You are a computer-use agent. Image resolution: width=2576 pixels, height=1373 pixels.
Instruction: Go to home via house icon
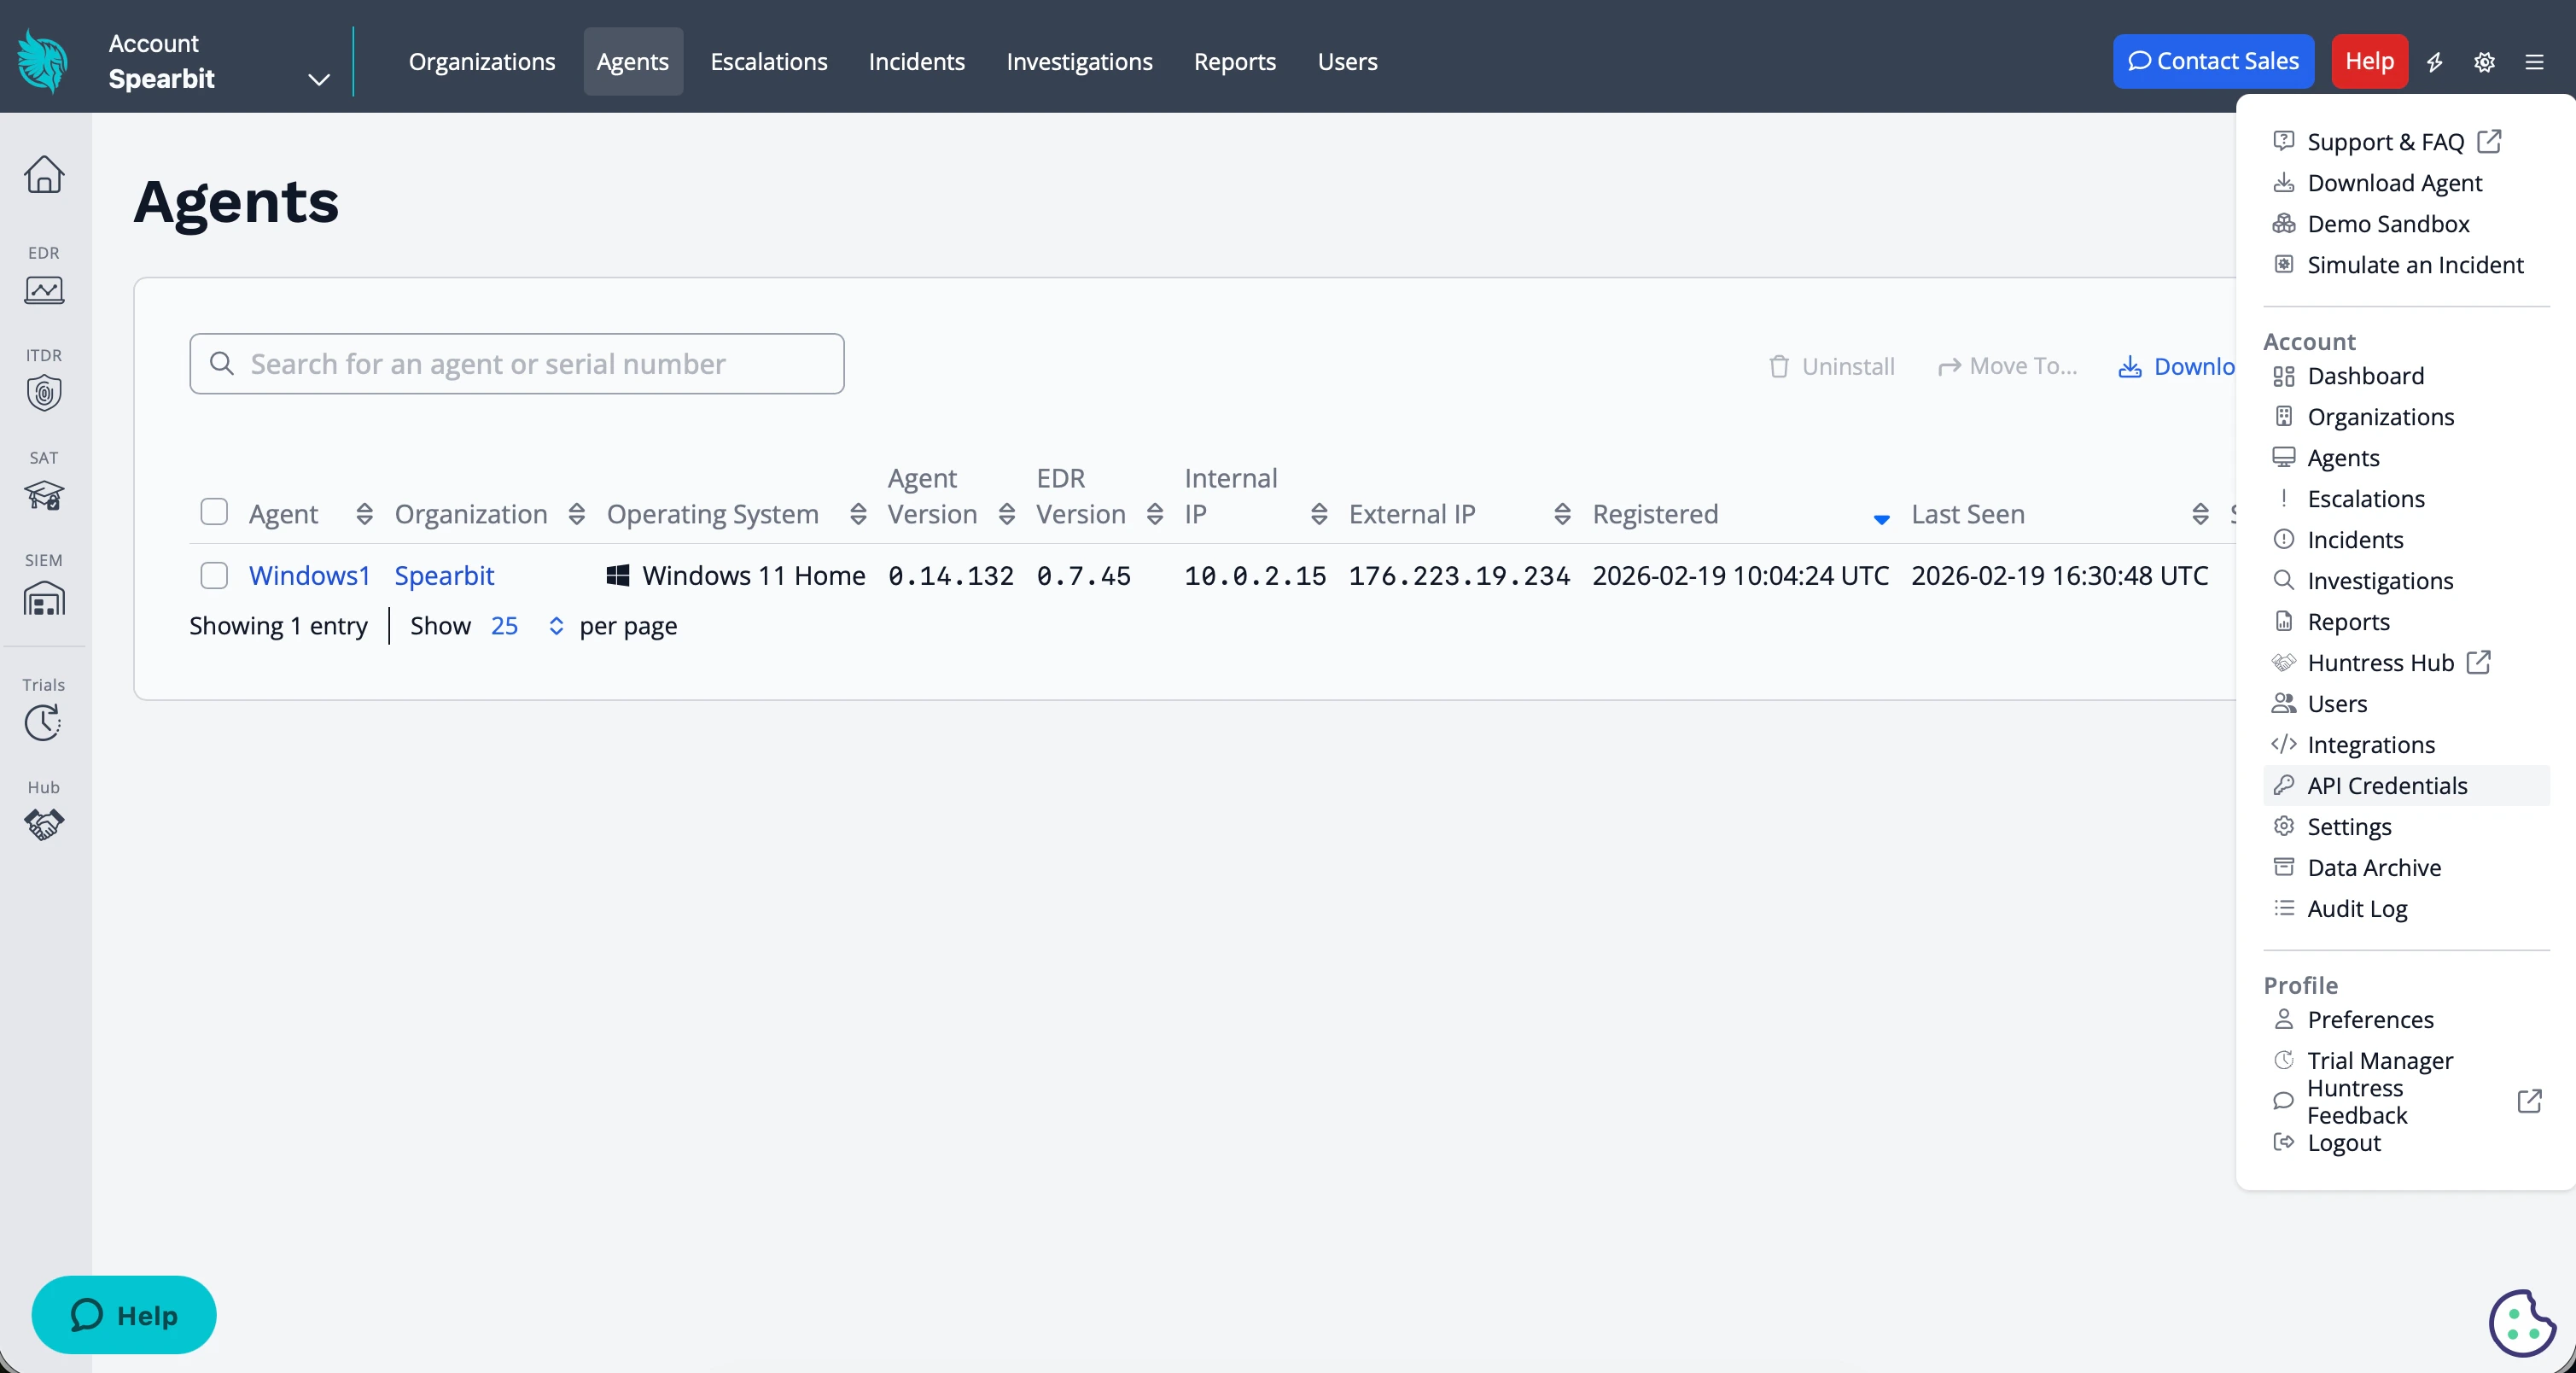[44, 175]
